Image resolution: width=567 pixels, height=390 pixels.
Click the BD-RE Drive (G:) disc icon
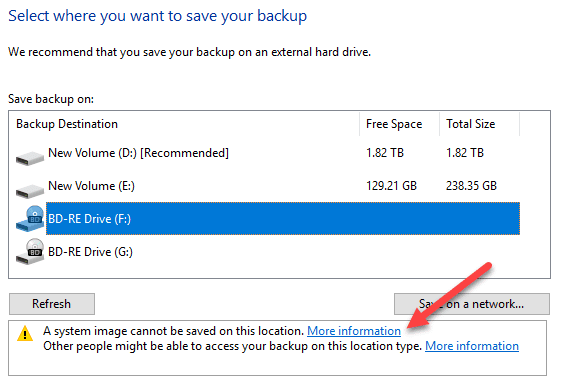30,251
